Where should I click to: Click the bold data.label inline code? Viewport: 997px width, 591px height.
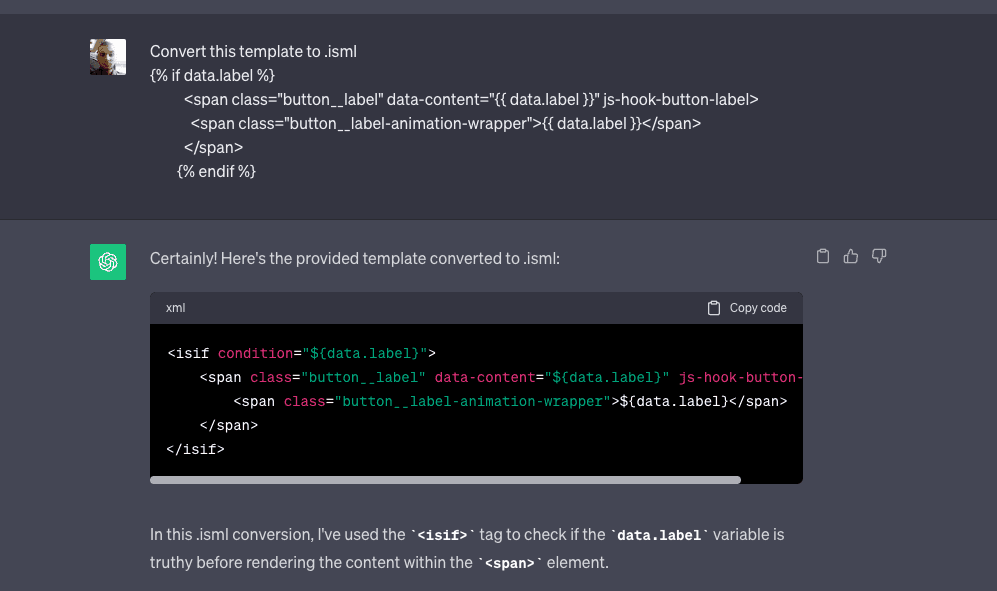[x=661, y=535]
